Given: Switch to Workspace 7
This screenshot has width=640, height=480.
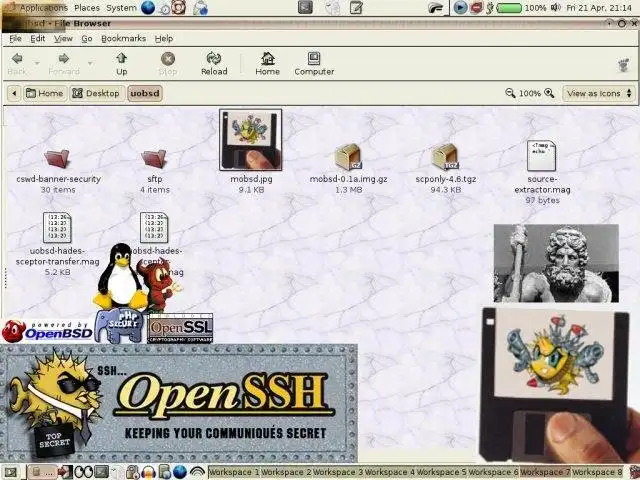Looking at the screenshot, I should [545, 472].
